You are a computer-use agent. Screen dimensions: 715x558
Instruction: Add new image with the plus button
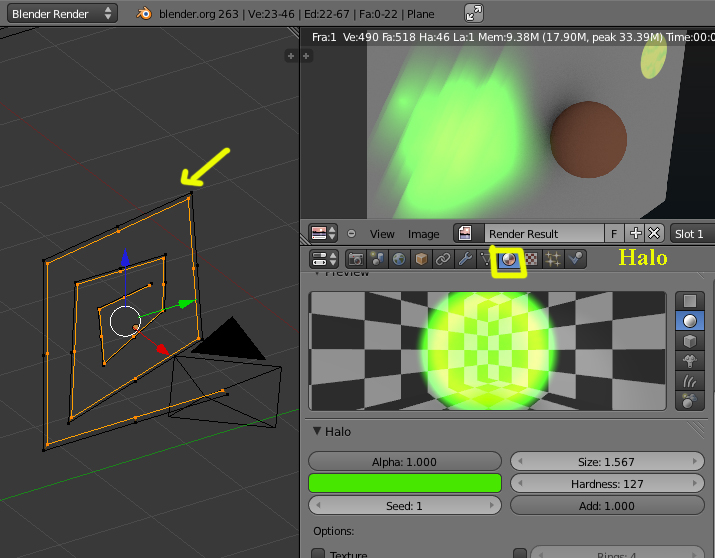[635, 233]
